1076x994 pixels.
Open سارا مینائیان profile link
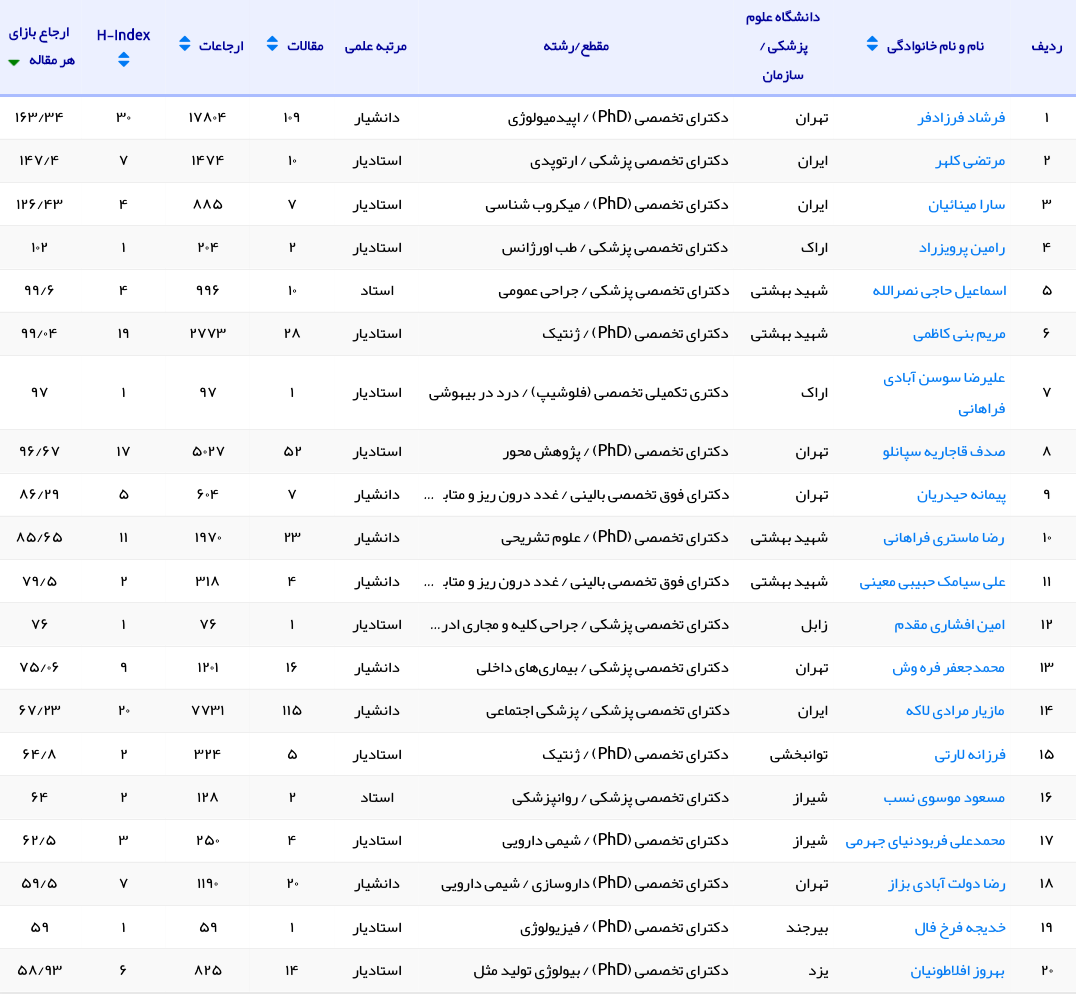tap(967, 205)
